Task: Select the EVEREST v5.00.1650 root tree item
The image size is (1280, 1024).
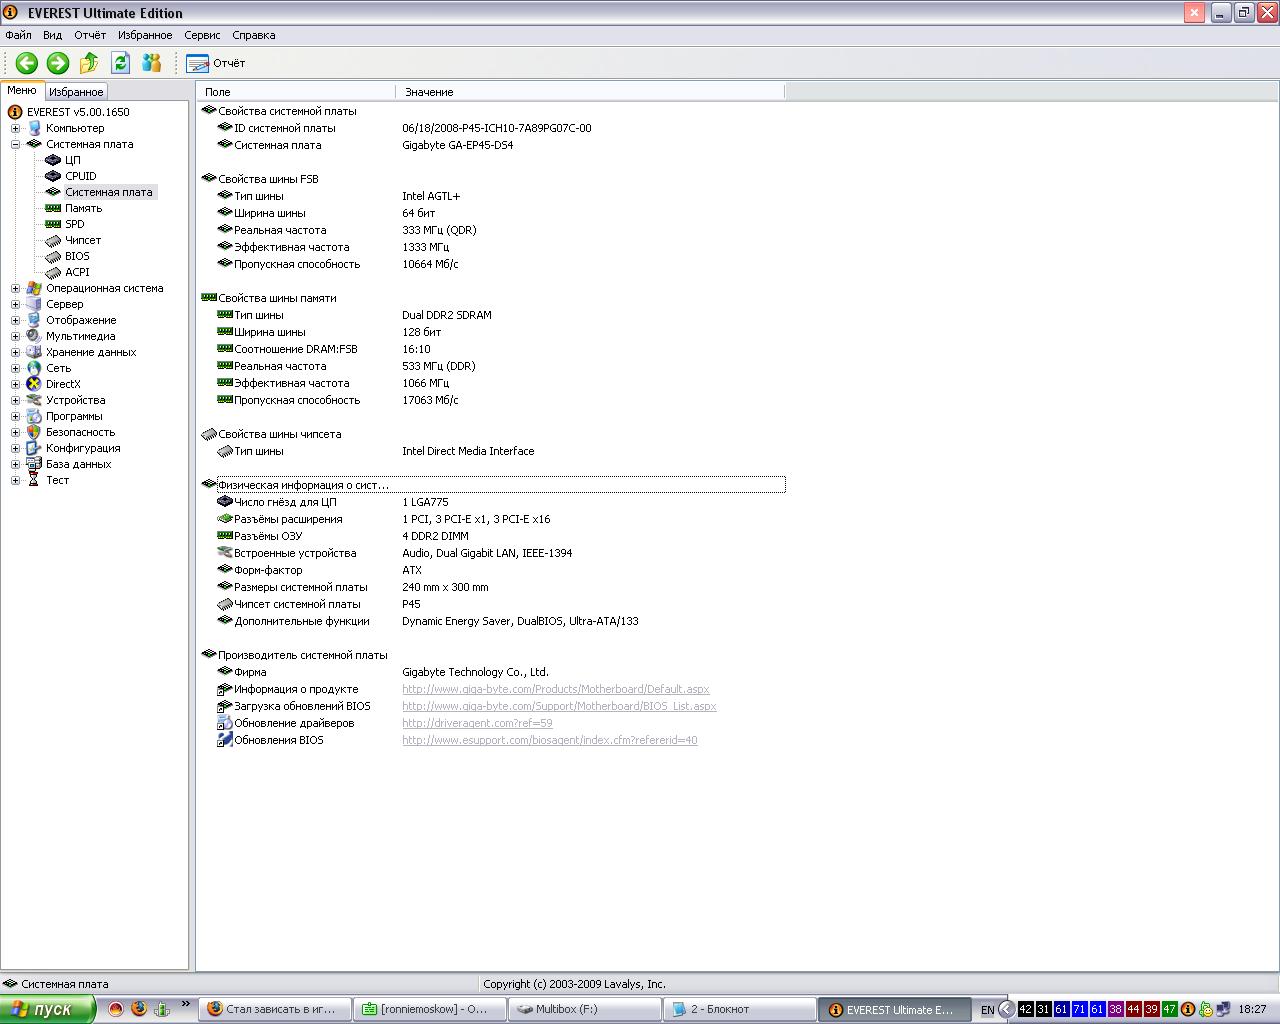Action: [x=78, y=112]
